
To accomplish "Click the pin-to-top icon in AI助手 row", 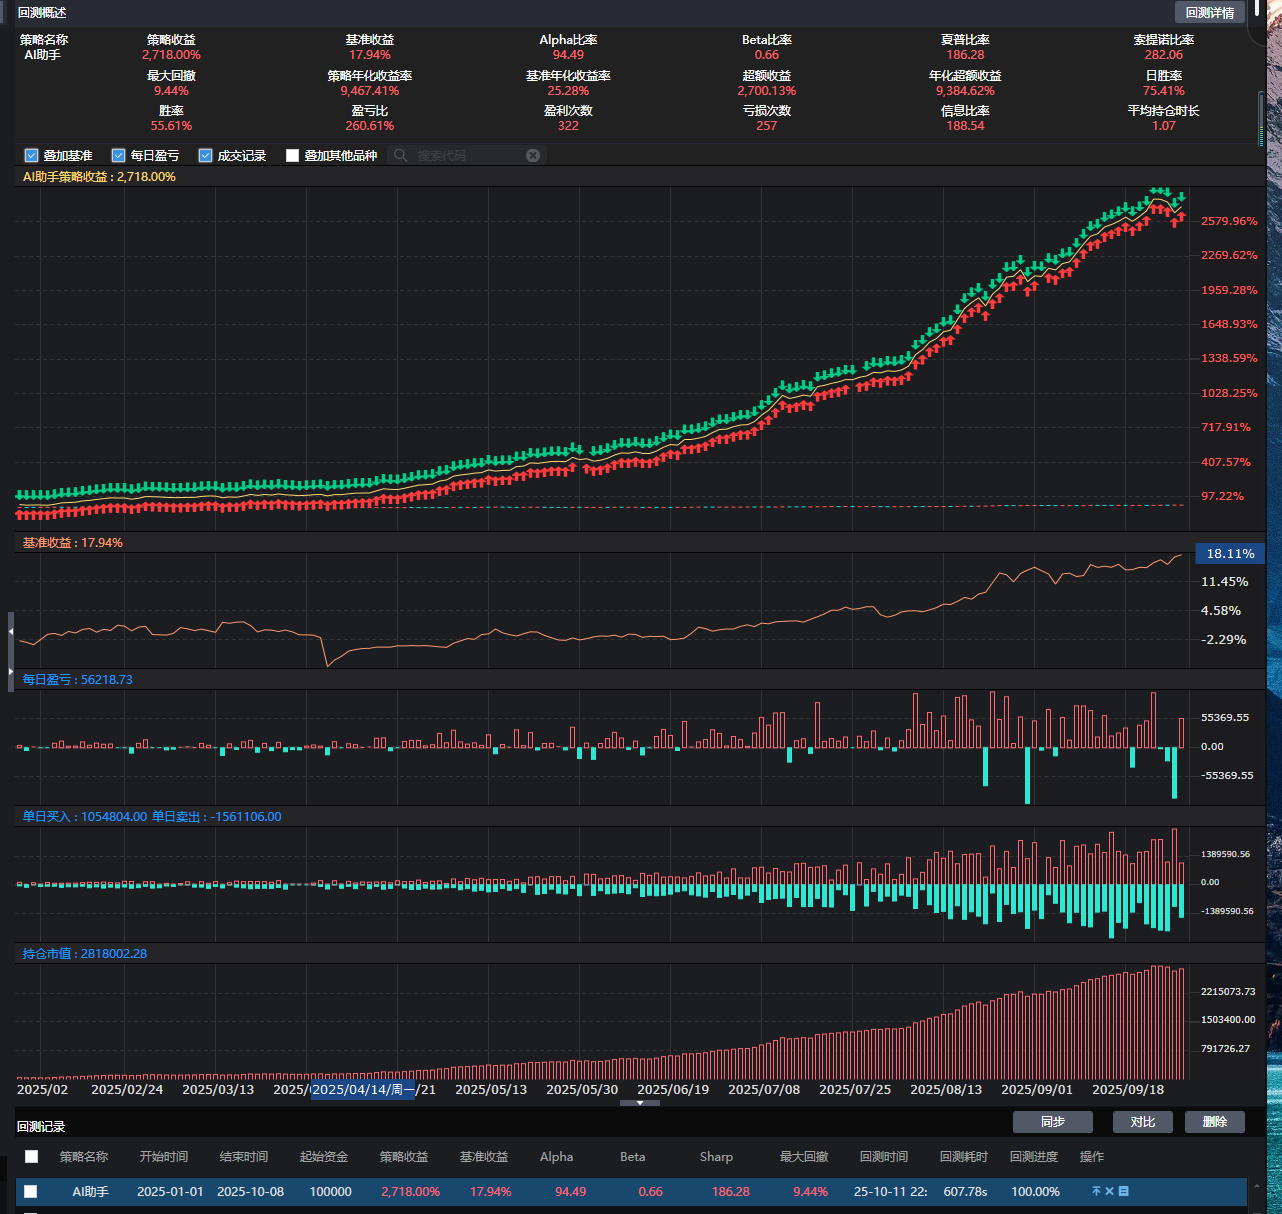I will 1096,1191.
